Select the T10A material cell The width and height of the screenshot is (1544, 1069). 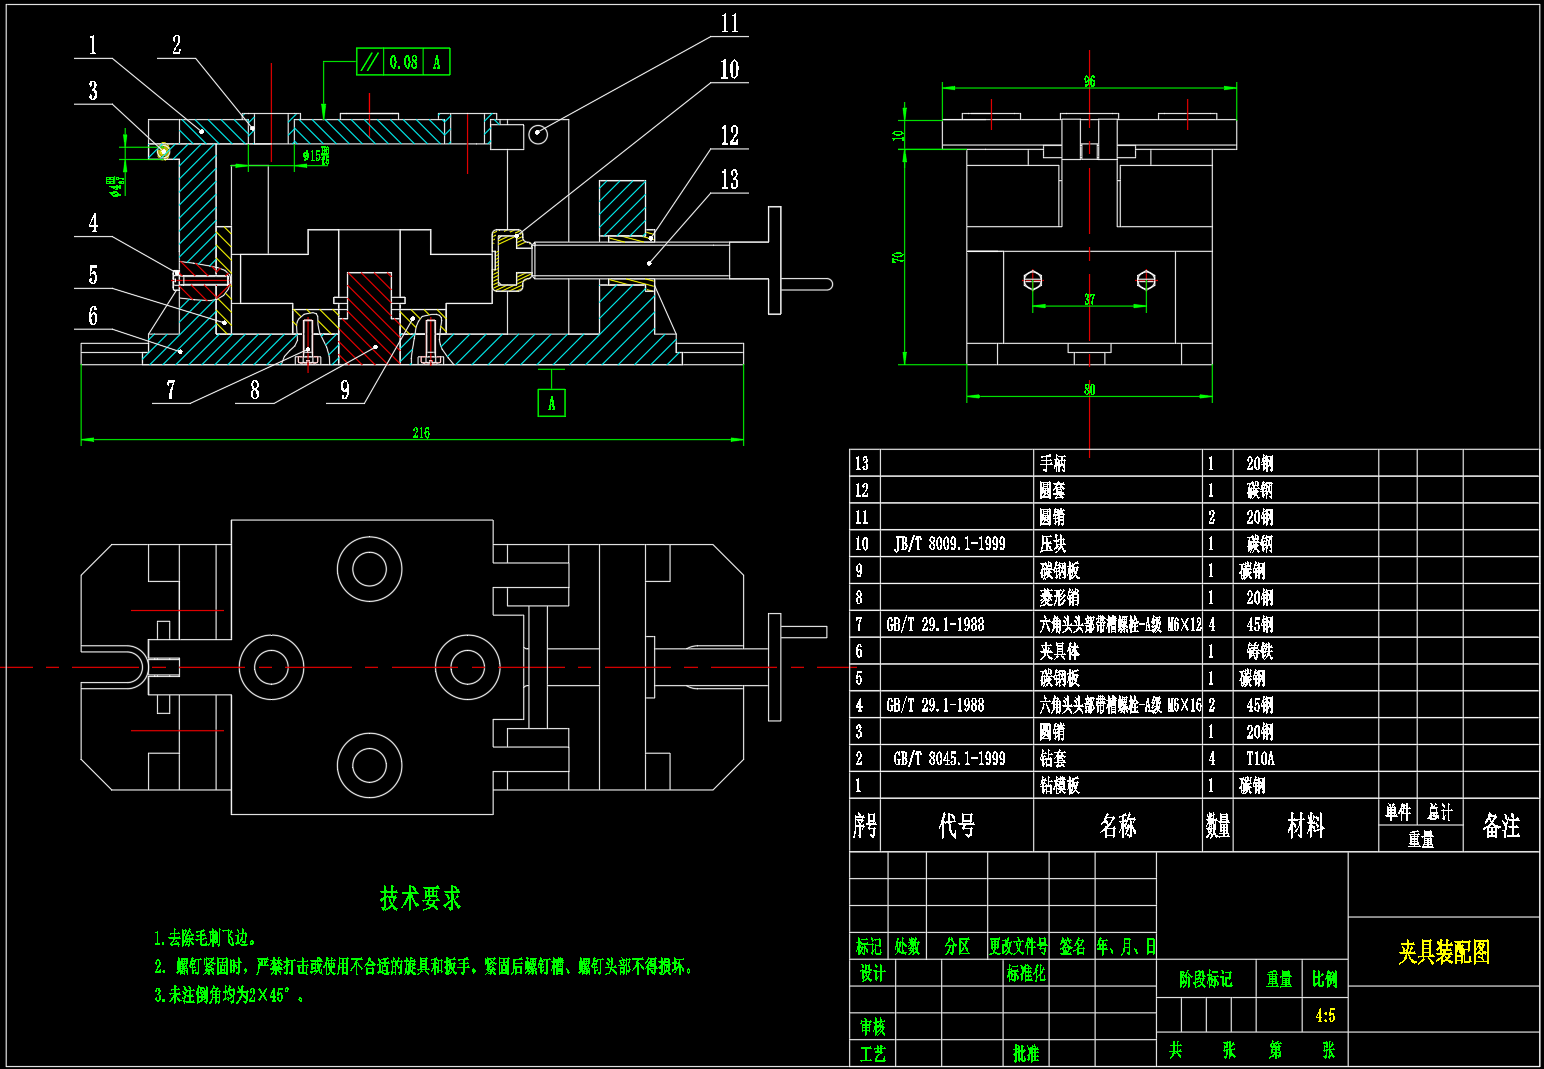[x=1259, y=759]
